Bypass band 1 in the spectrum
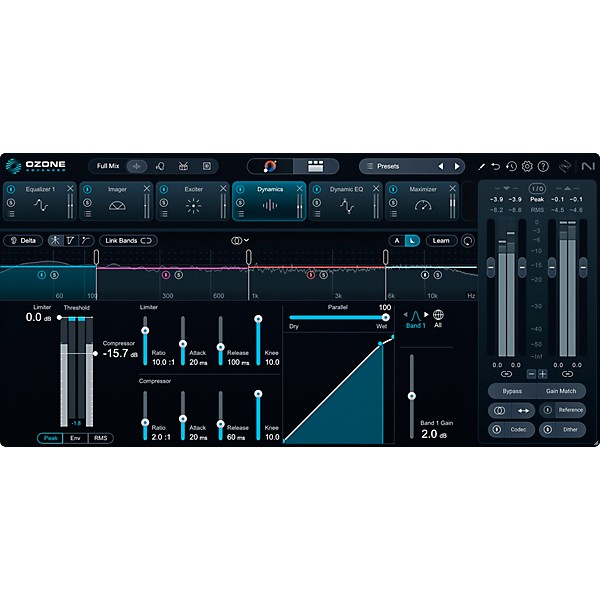The width and height of the screenshot is (600, 600). tap(42, 275)
